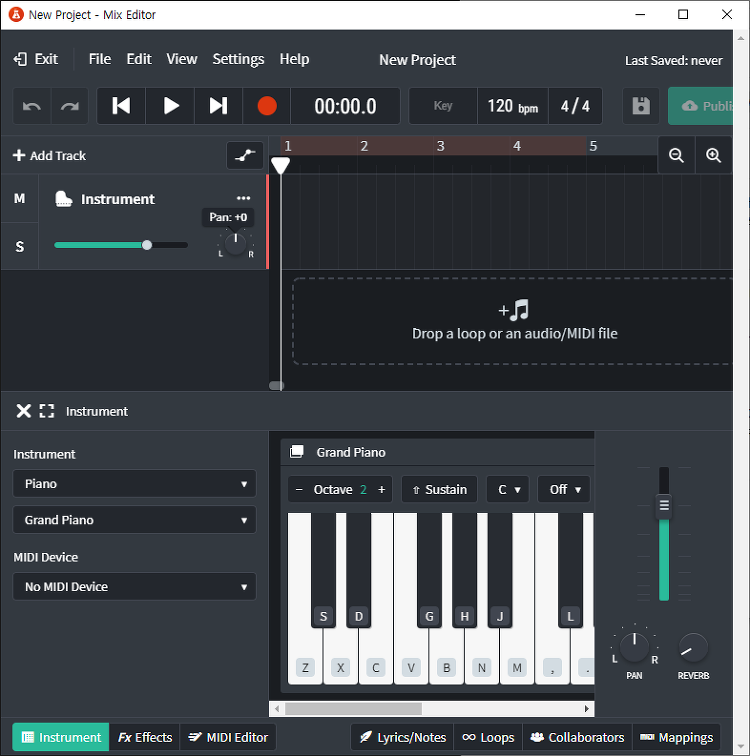Start recording with red Record button
This screenshot has width=750, height=756.
(x=267, y=106)
